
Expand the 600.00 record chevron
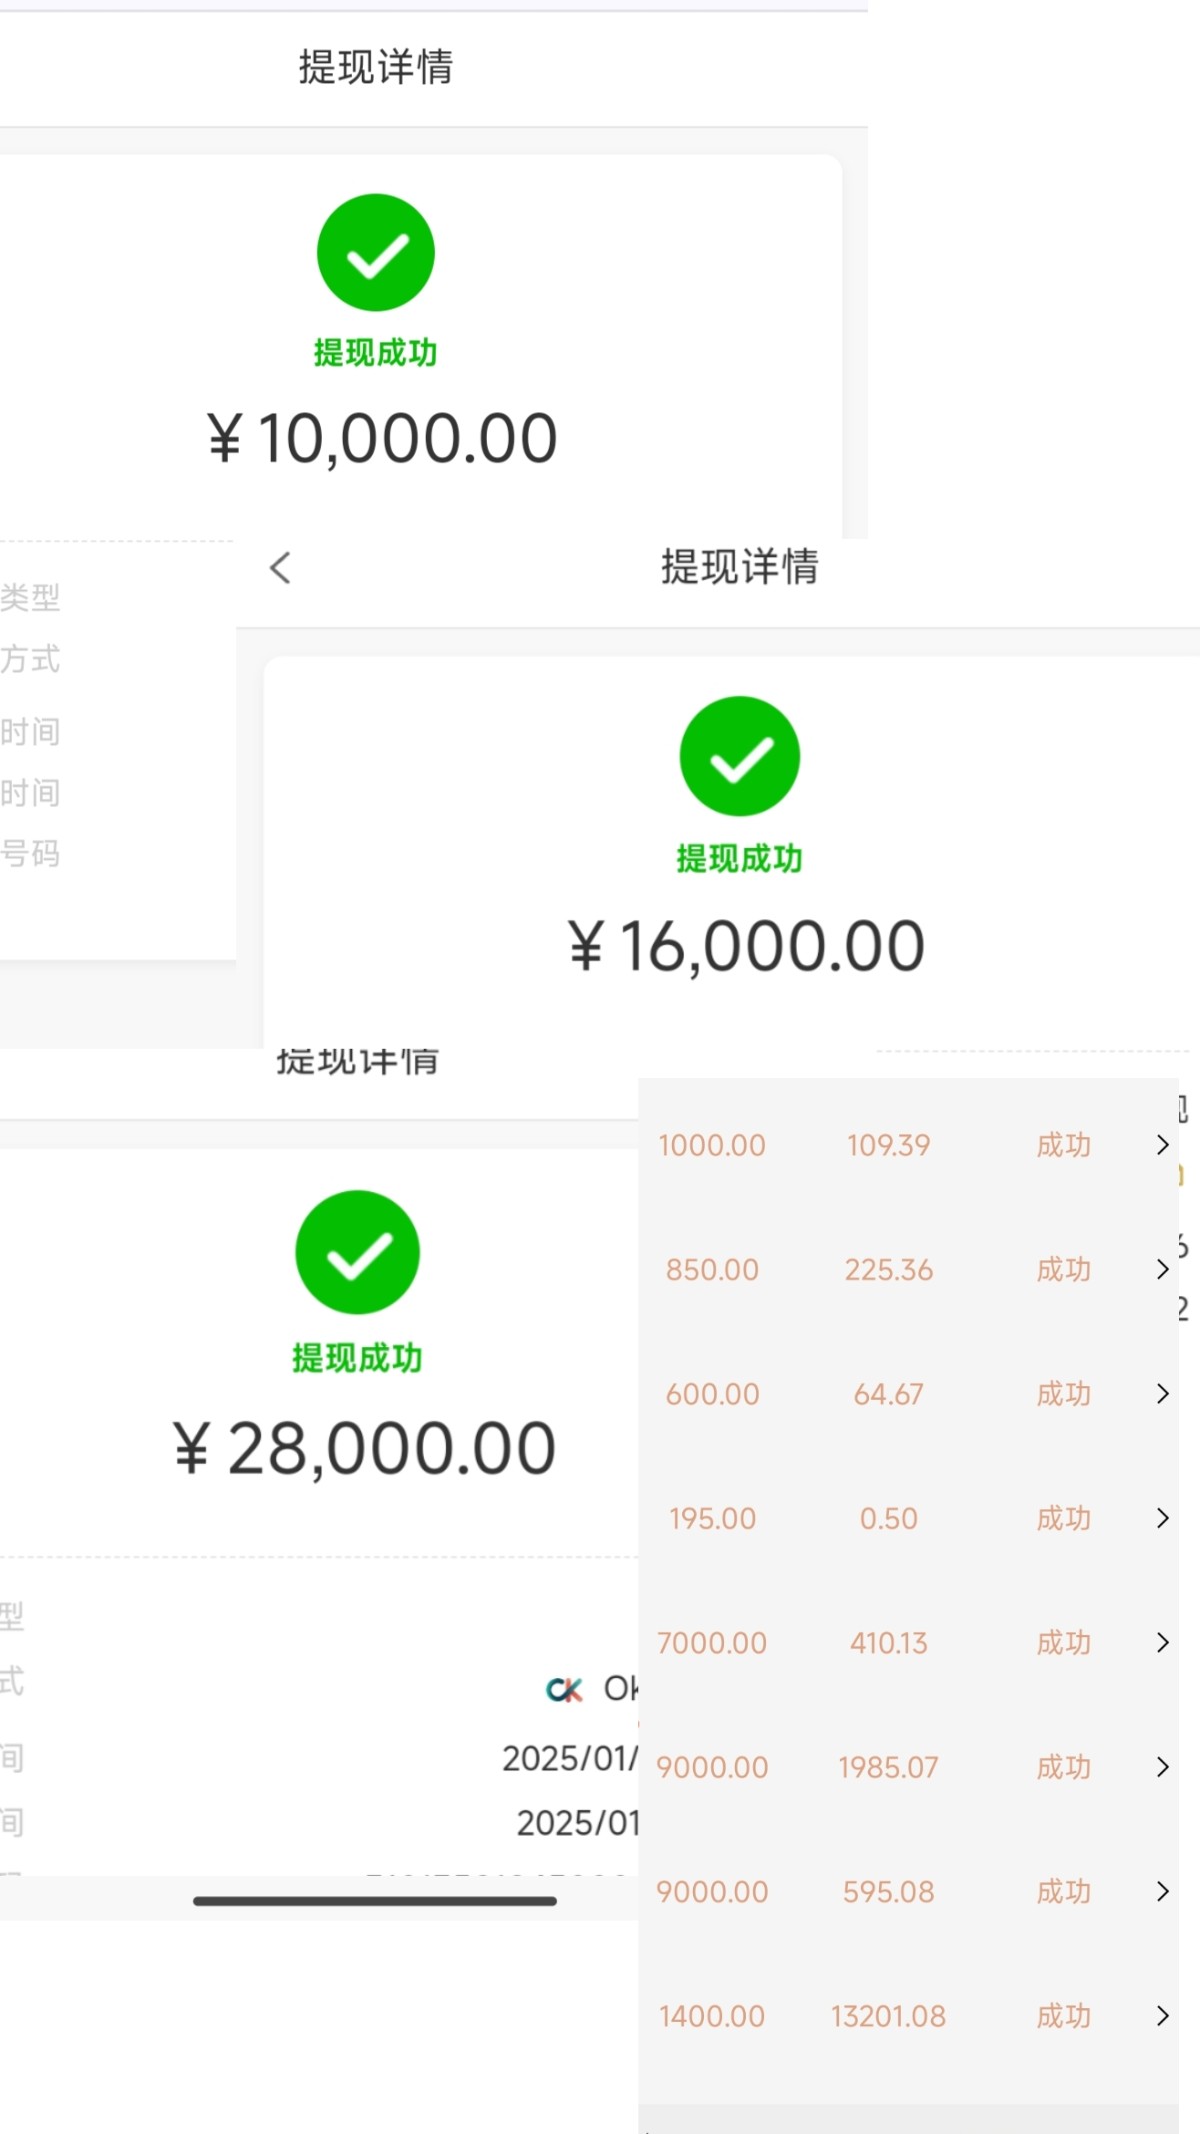tap(1162, 1394)
